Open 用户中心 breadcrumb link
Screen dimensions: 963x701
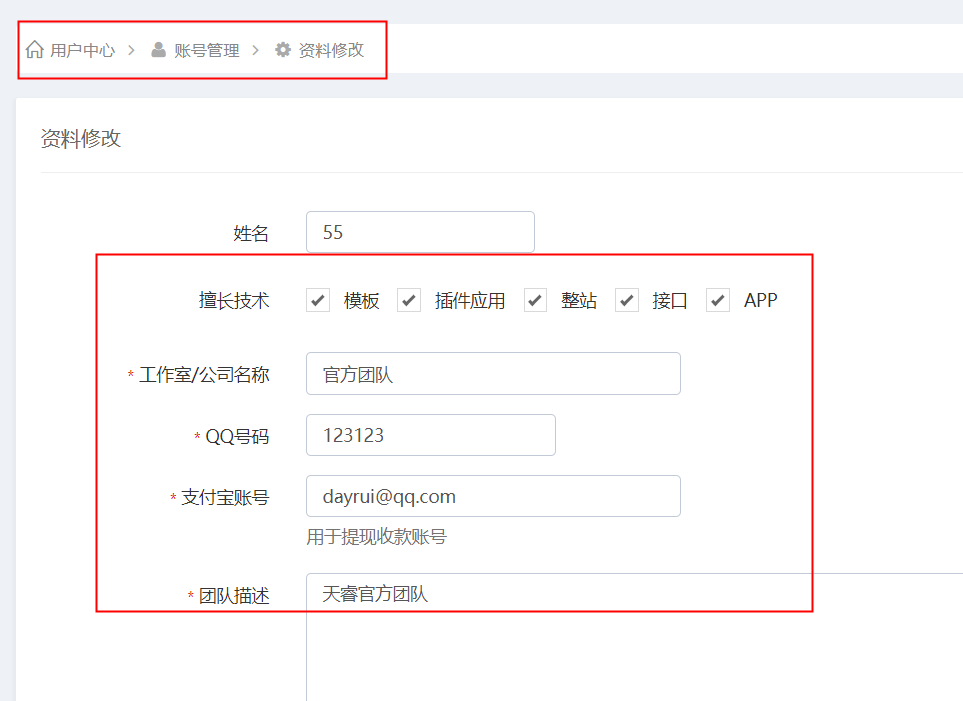click(x=82, y=50)
